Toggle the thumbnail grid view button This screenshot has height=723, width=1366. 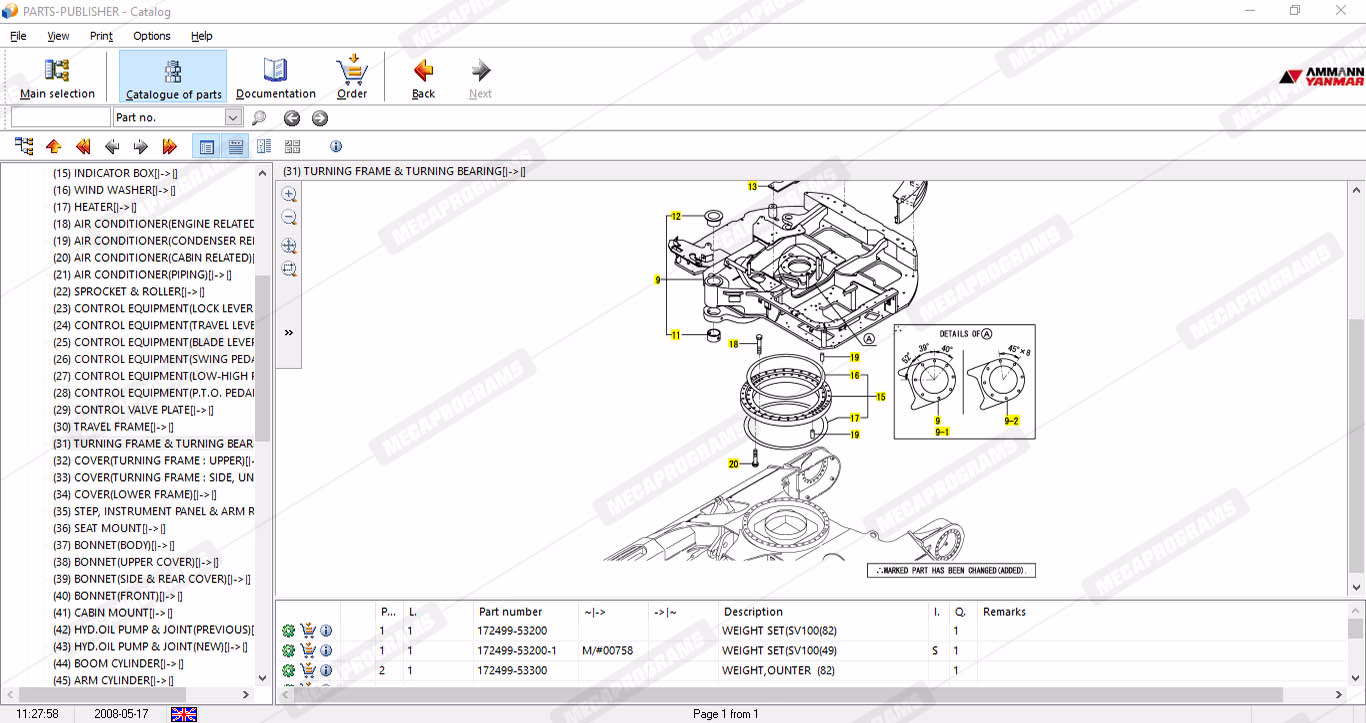[292, 147]
